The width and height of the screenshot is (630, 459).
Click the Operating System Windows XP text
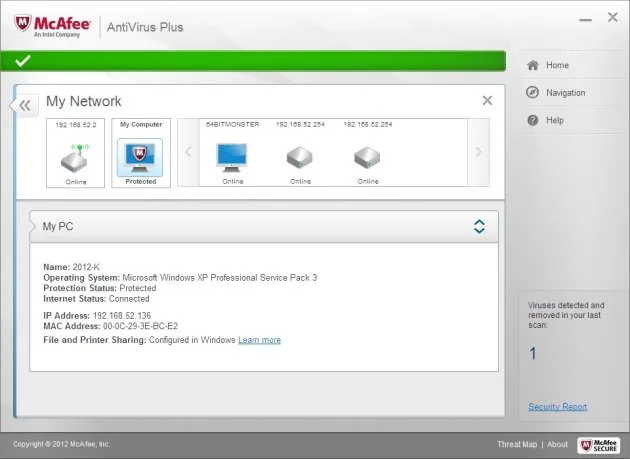[x=219, y=278]
